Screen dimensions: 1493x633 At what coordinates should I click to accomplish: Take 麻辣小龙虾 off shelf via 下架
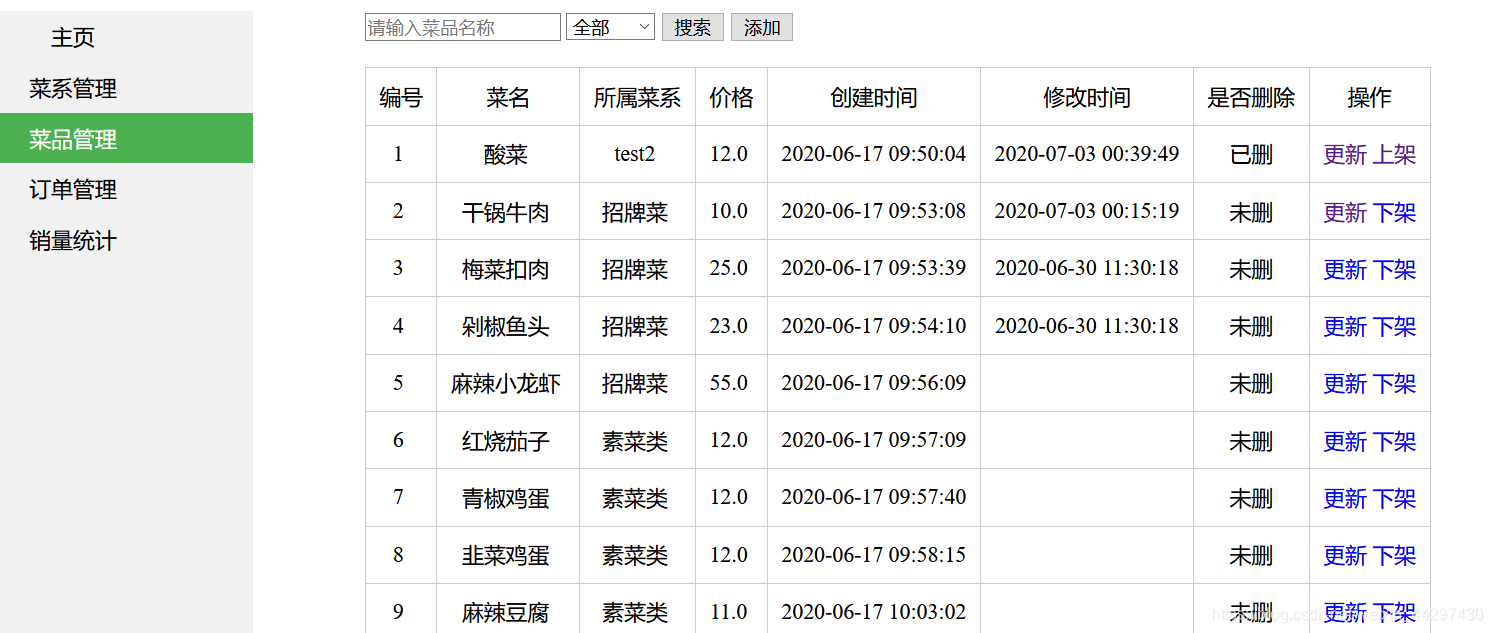(x=1393, y=383)
